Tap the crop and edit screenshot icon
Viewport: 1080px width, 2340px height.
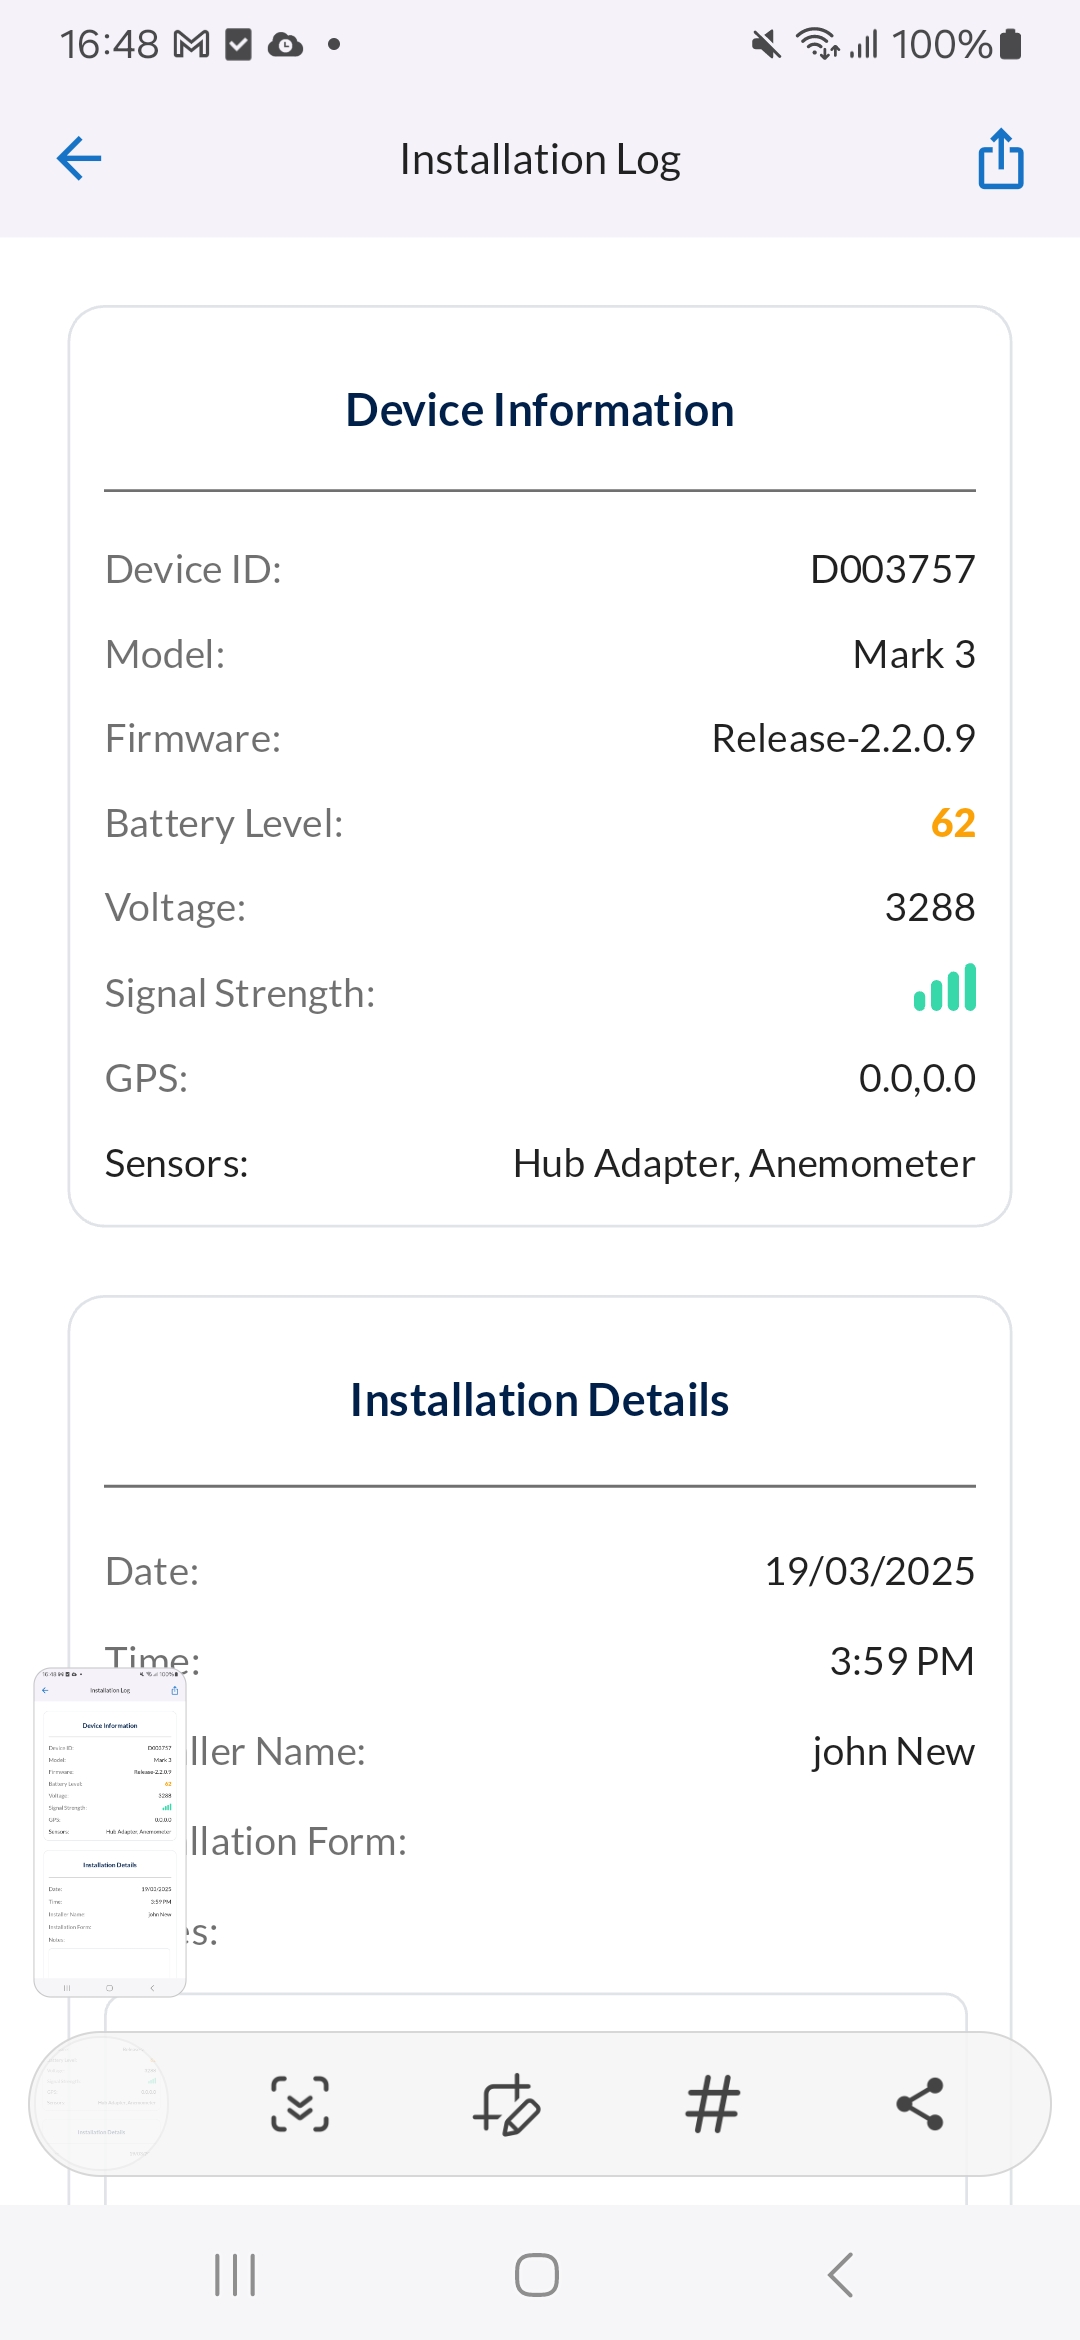pyautogui.click(x=506, y=2104)
